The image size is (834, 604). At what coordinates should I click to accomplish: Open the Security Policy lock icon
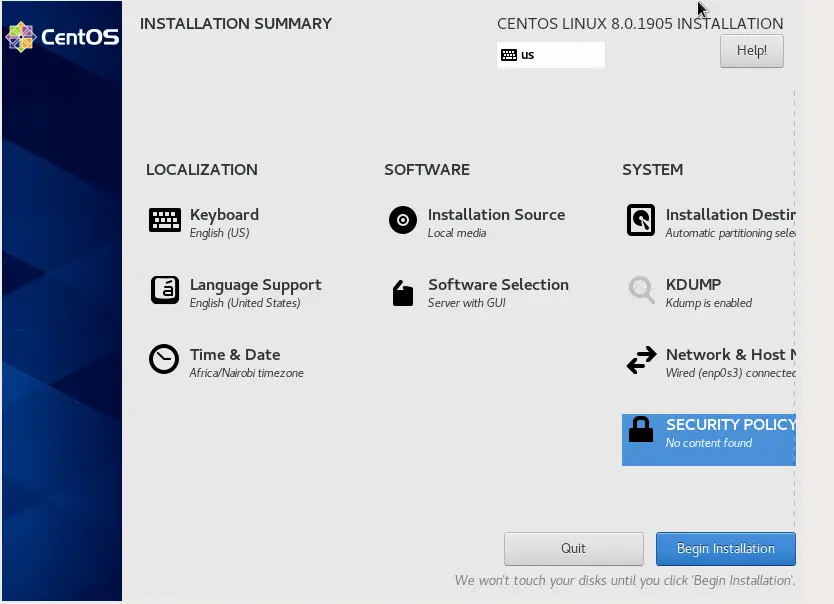click(x=640, y=429)
